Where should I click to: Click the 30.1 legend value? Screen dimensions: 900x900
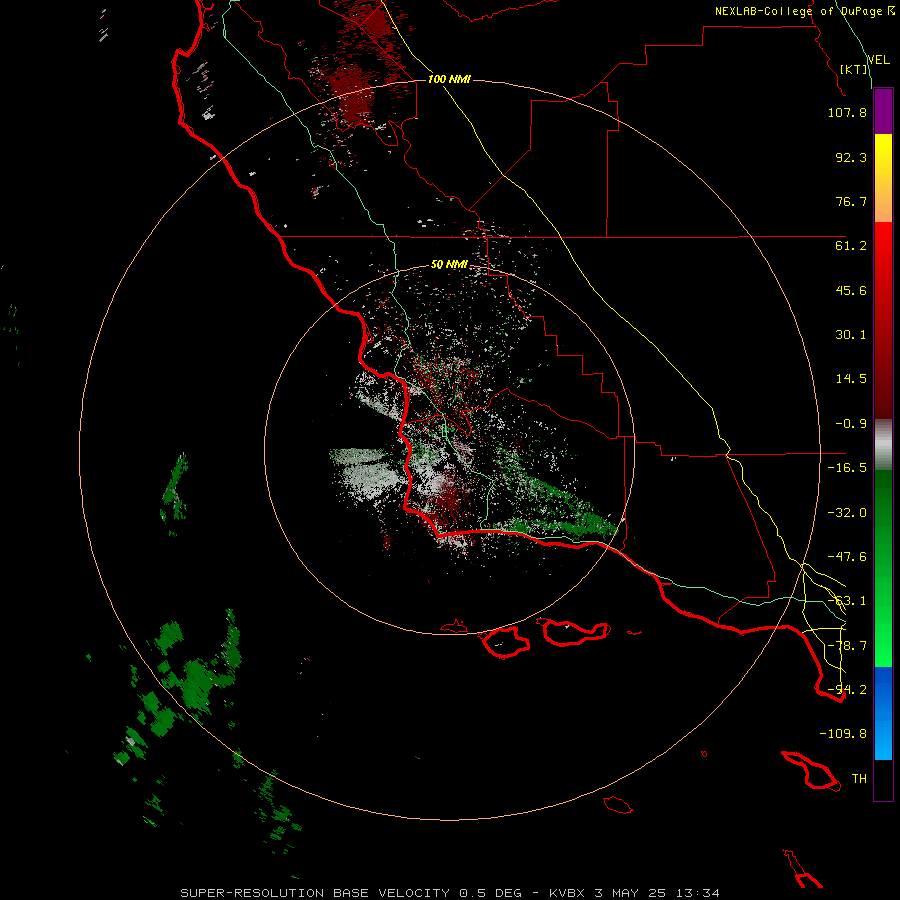click(x=851, y=335)
